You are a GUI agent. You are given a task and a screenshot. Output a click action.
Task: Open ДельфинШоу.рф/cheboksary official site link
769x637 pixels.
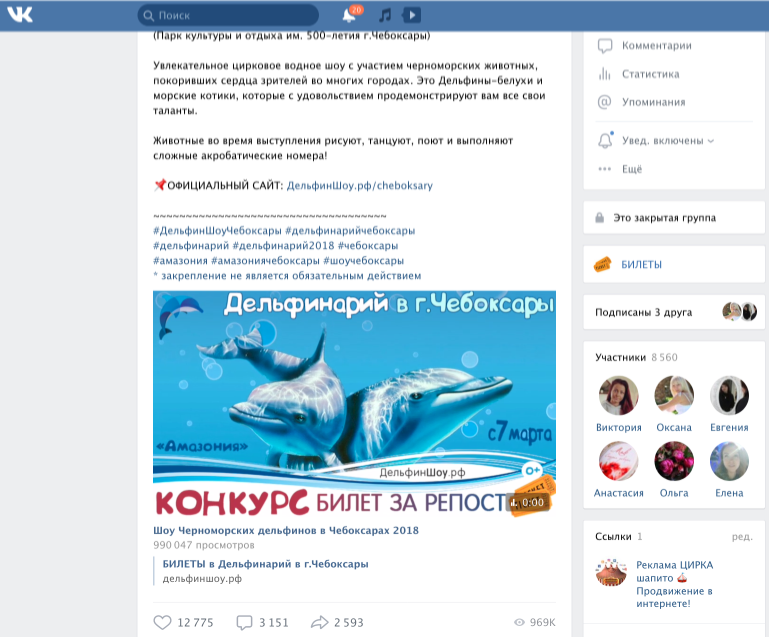pos(359,185)
